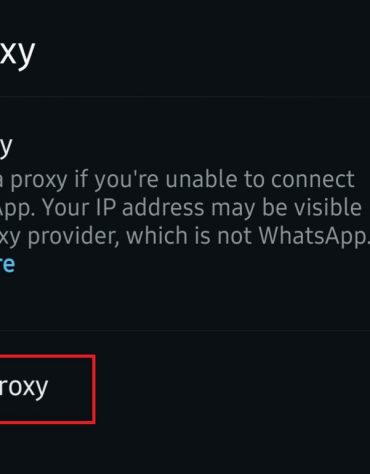
Task: Click the word "provider" in the description
Action: tap(73, 236)
